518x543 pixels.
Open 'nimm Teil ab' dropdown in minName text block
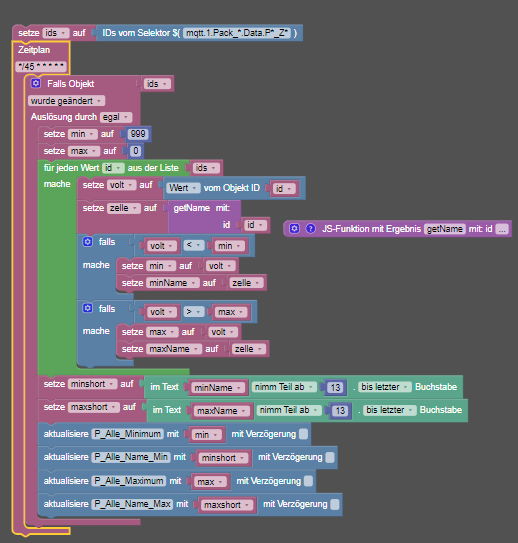(284, 387)
